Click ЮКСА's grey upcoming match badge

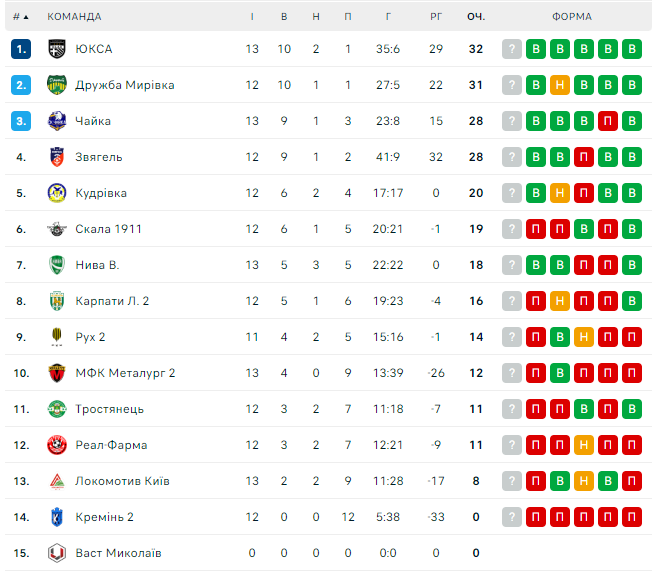tap(512, 49)
